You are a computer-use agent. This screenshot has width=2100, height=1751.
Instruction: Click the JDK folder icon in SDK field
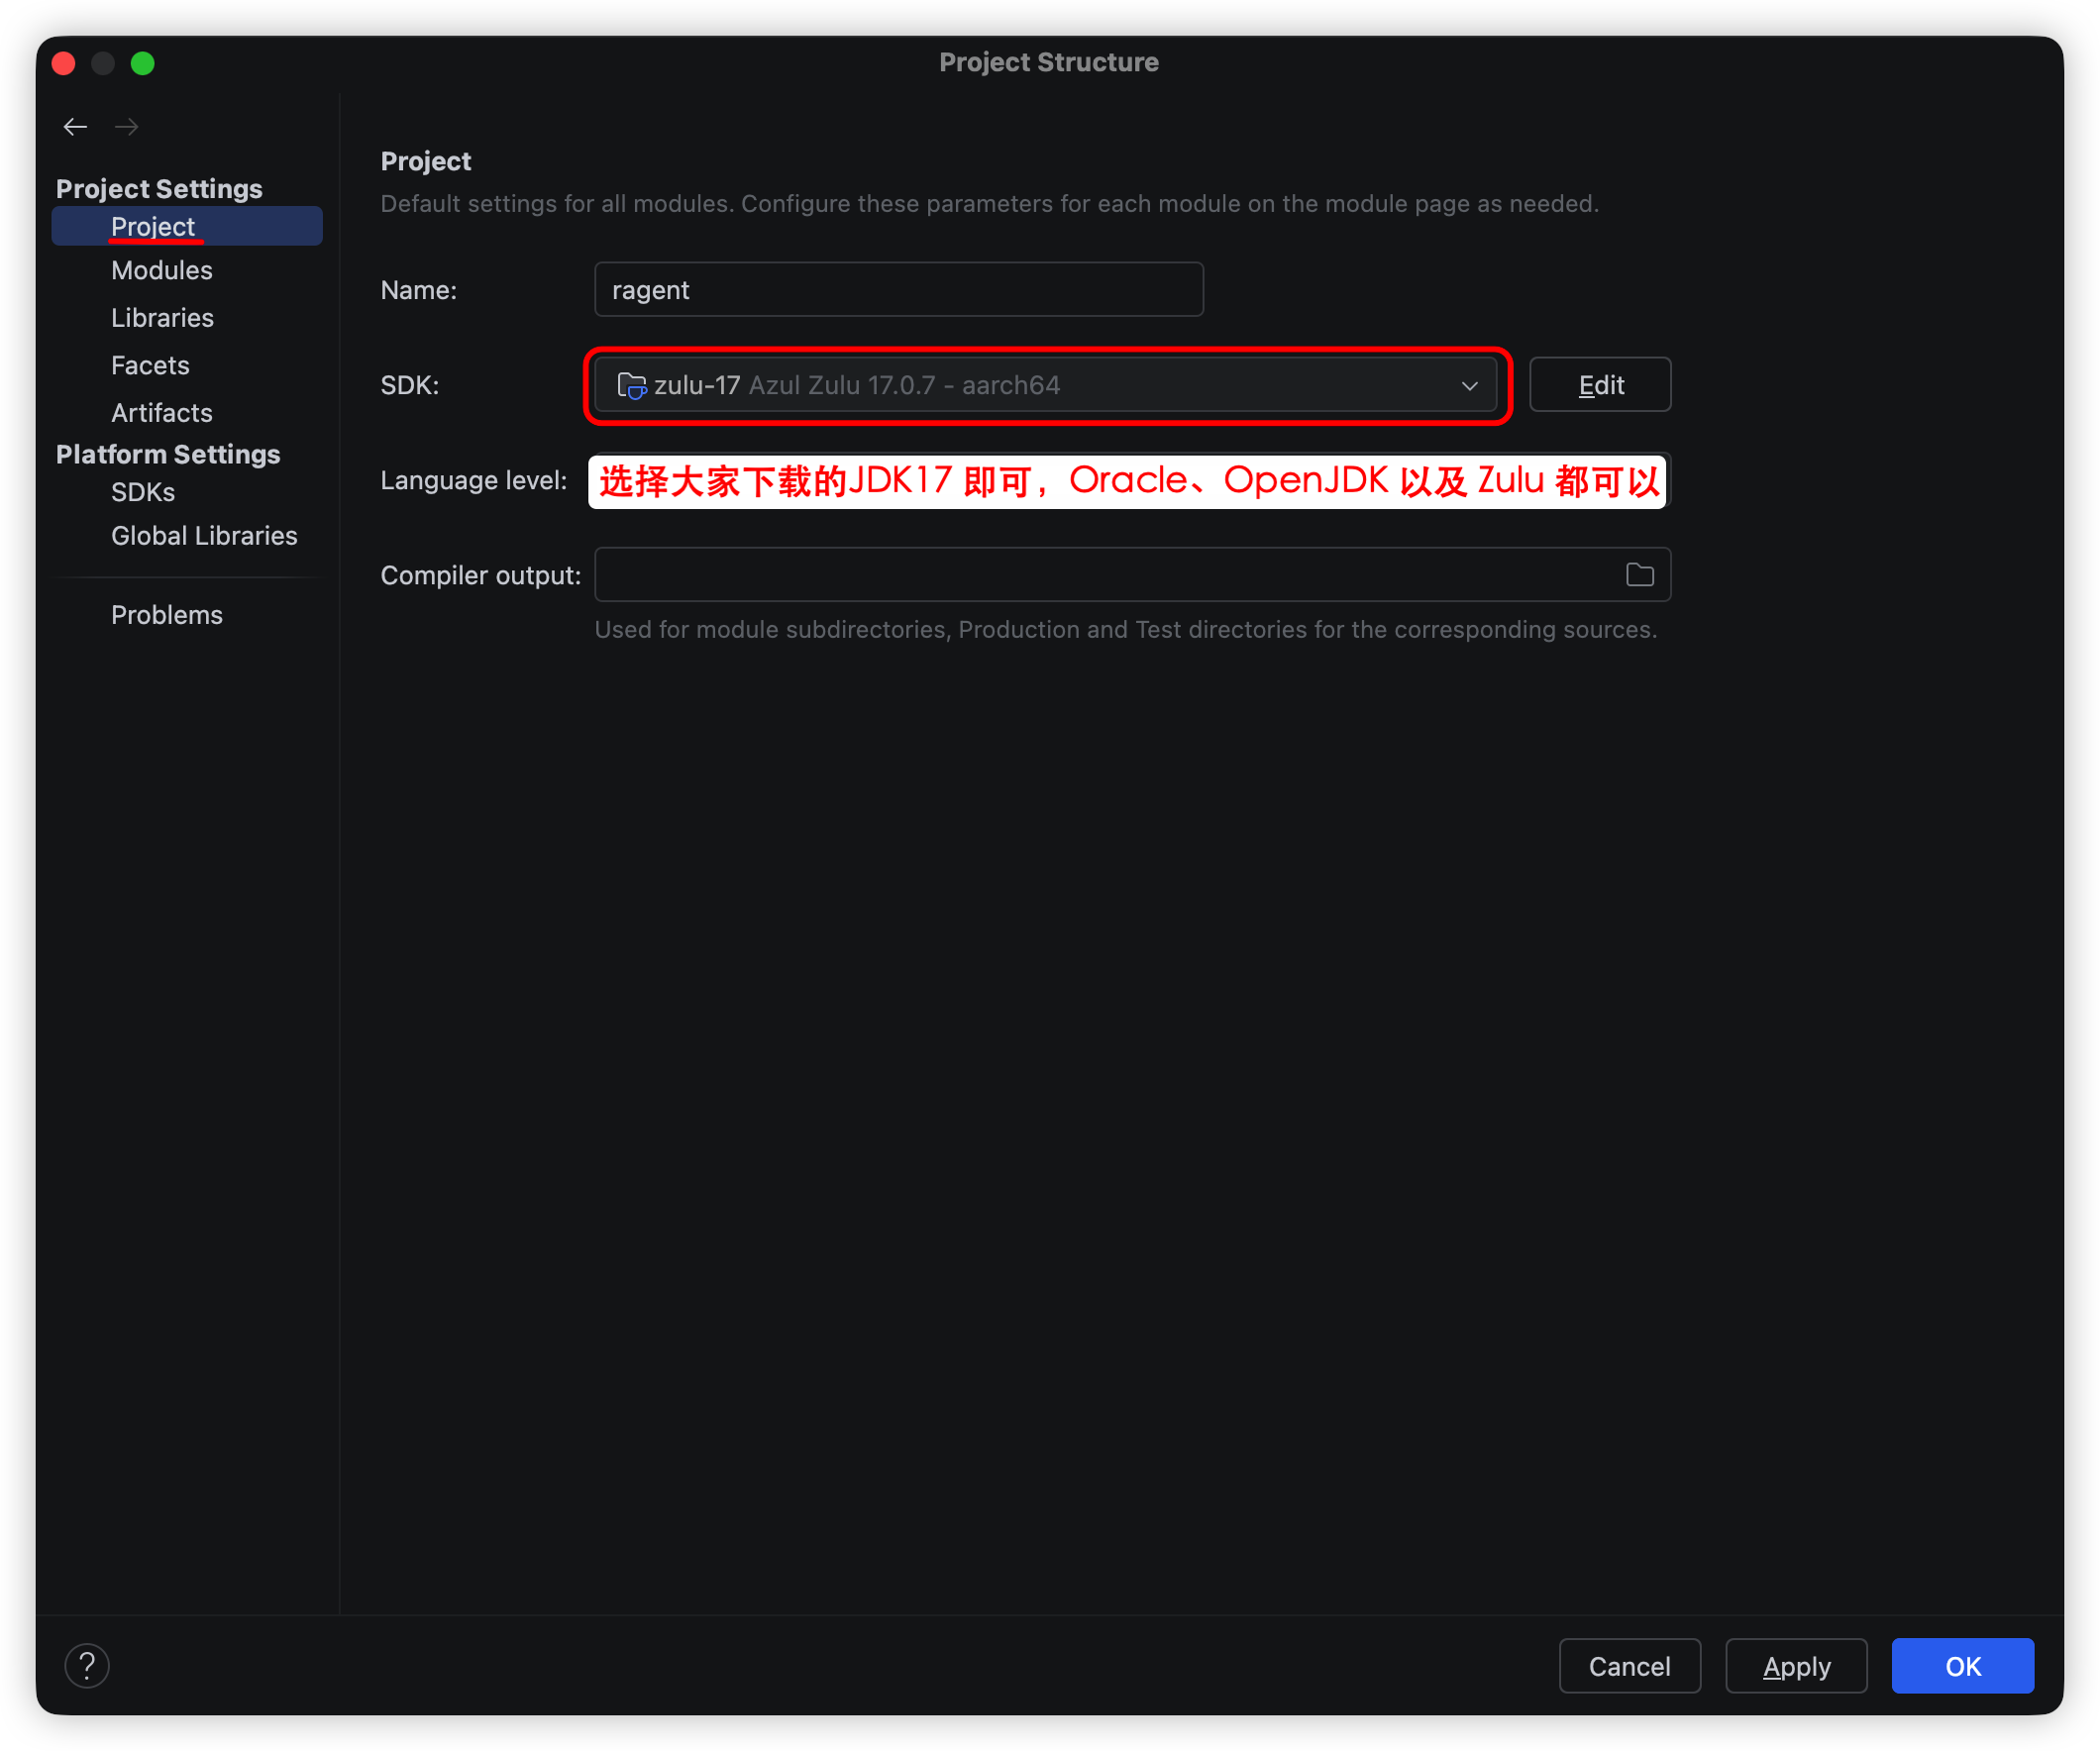pyautogui.click(x=631, y=385)
